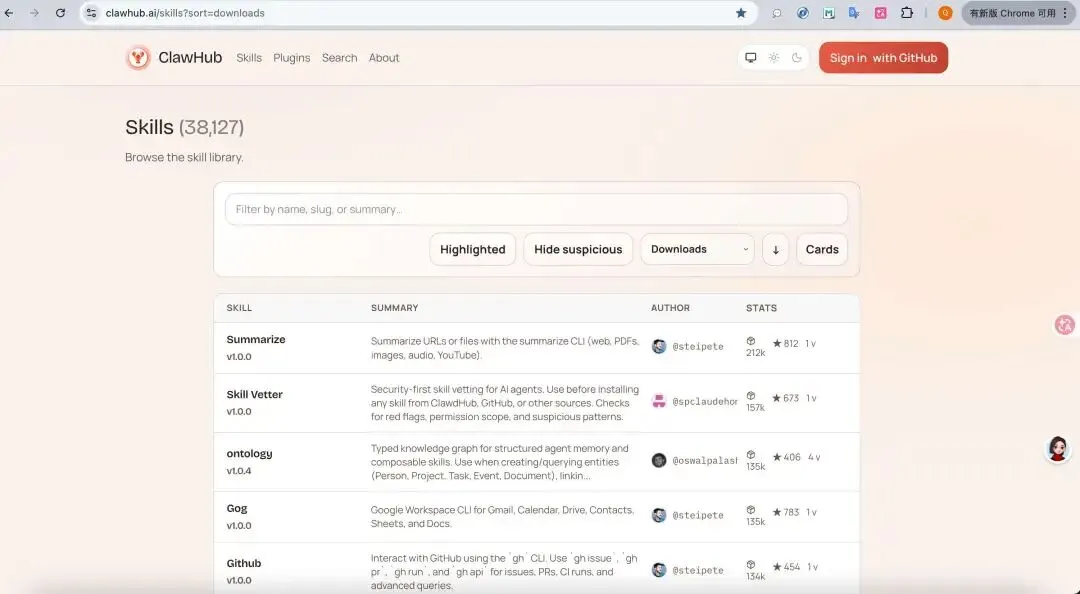Click the Chrome update available button

(1018, 13)
